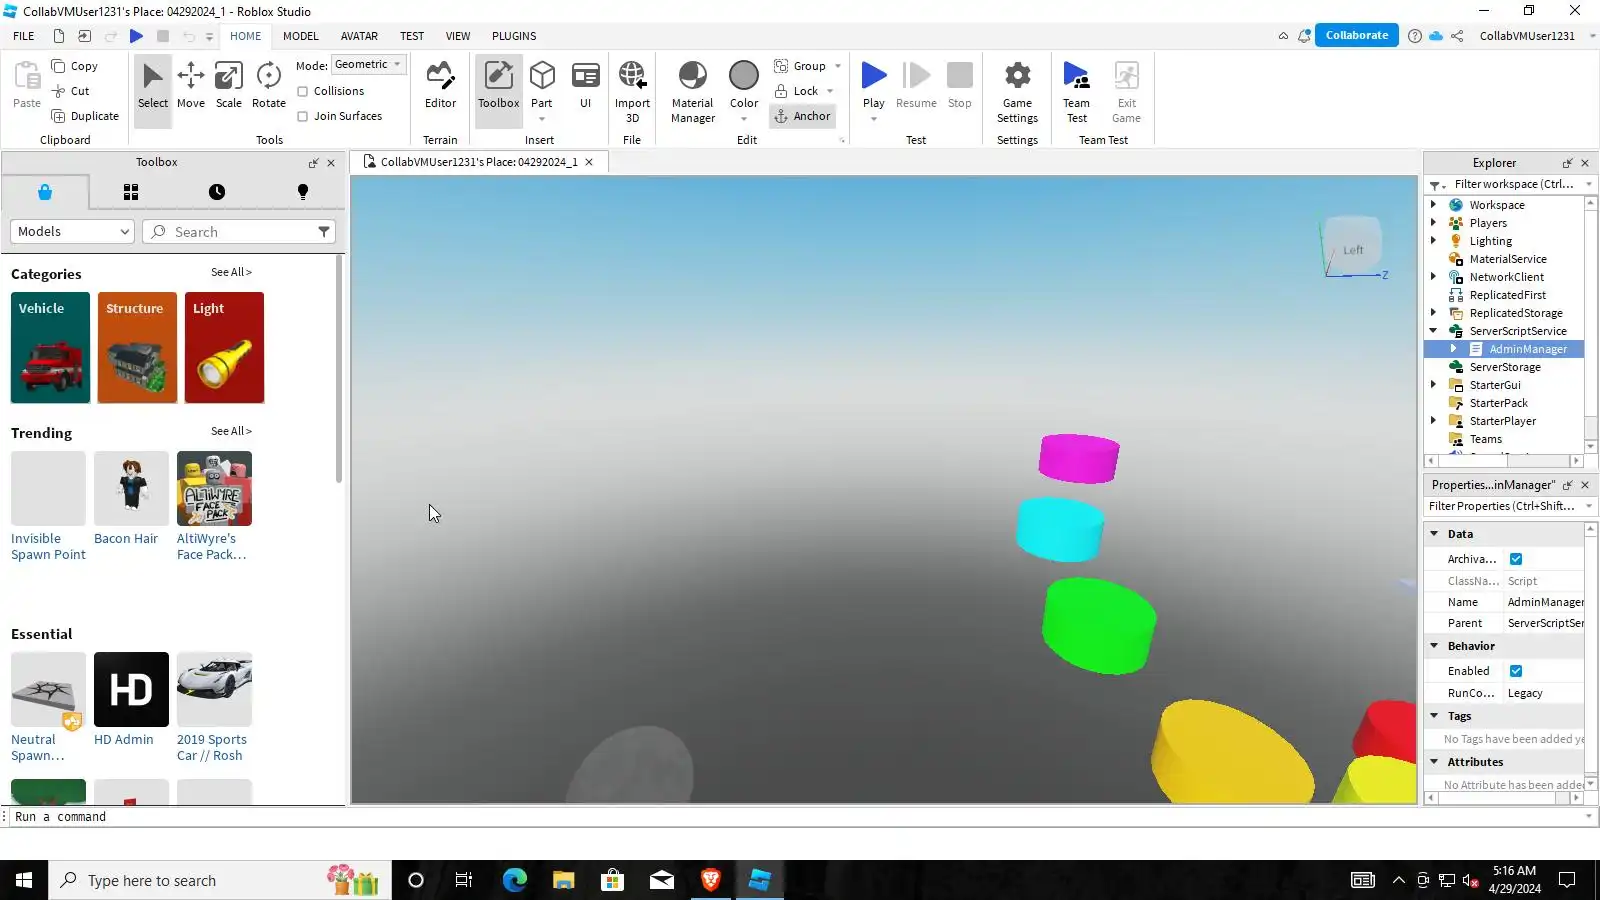
Task: Open the help icon in title bar
Action: (1414, 36)
